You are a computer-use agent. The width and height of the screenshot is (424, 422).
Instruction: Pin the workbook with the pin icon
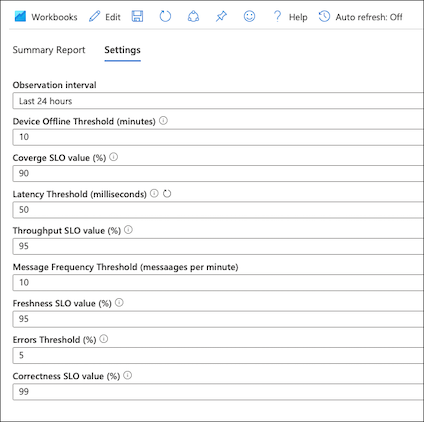[x=221, y=16]
